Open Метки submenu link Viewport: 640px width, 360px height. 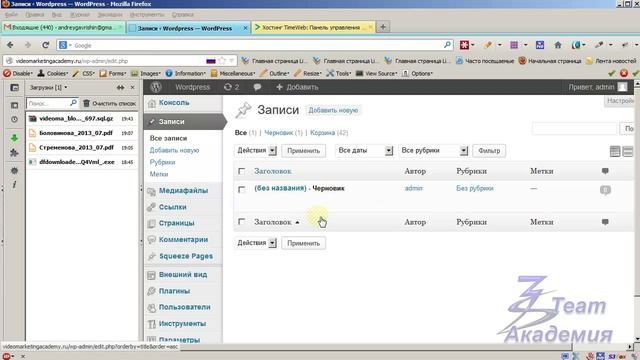(x=159, y=174)
